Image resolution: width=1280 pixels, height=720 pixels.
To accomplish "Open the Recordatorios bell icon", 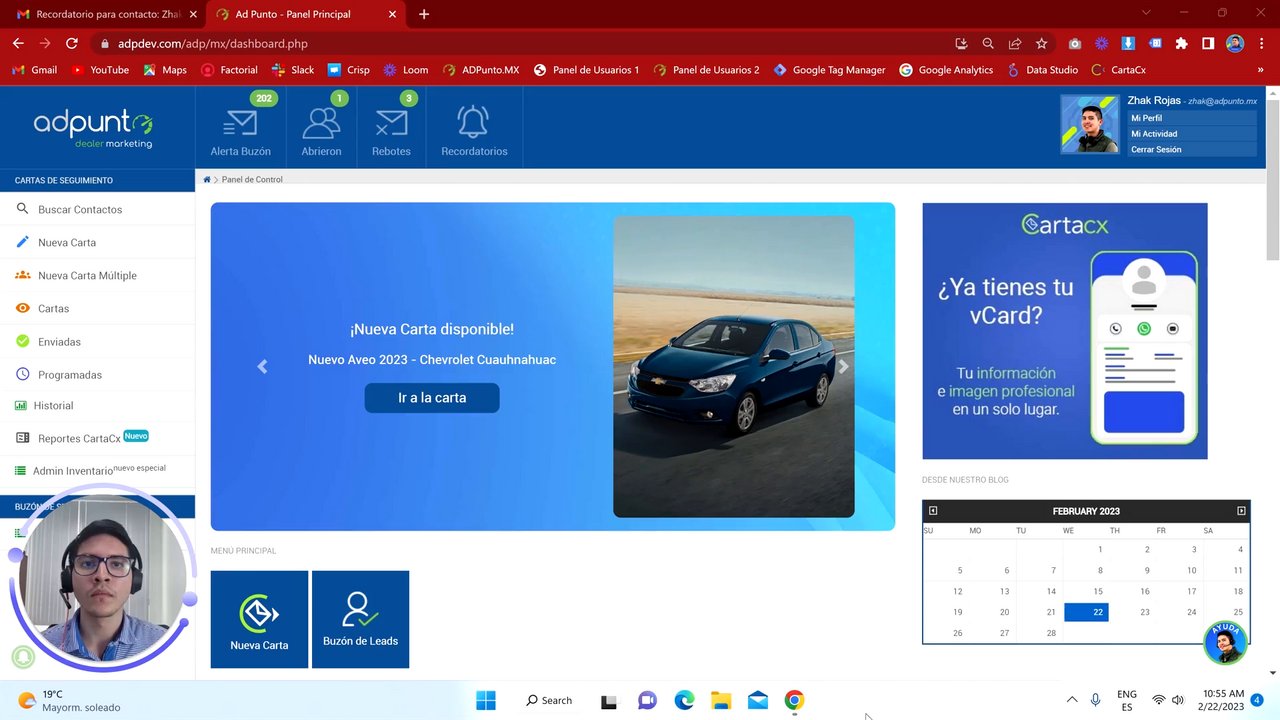I will 473,122.
